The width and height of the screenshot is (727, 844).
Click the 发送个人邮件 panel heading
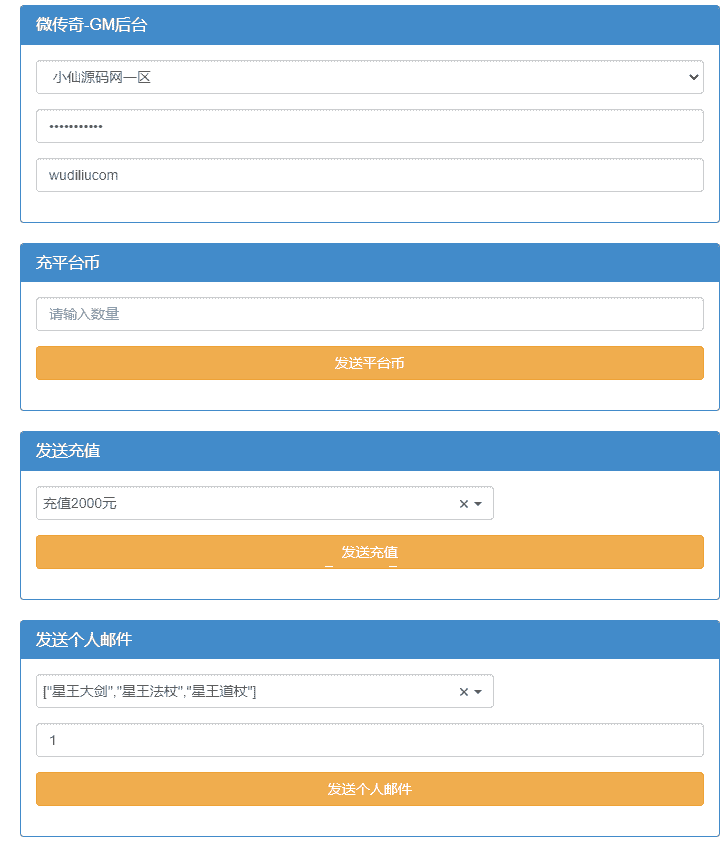[370, 639]
